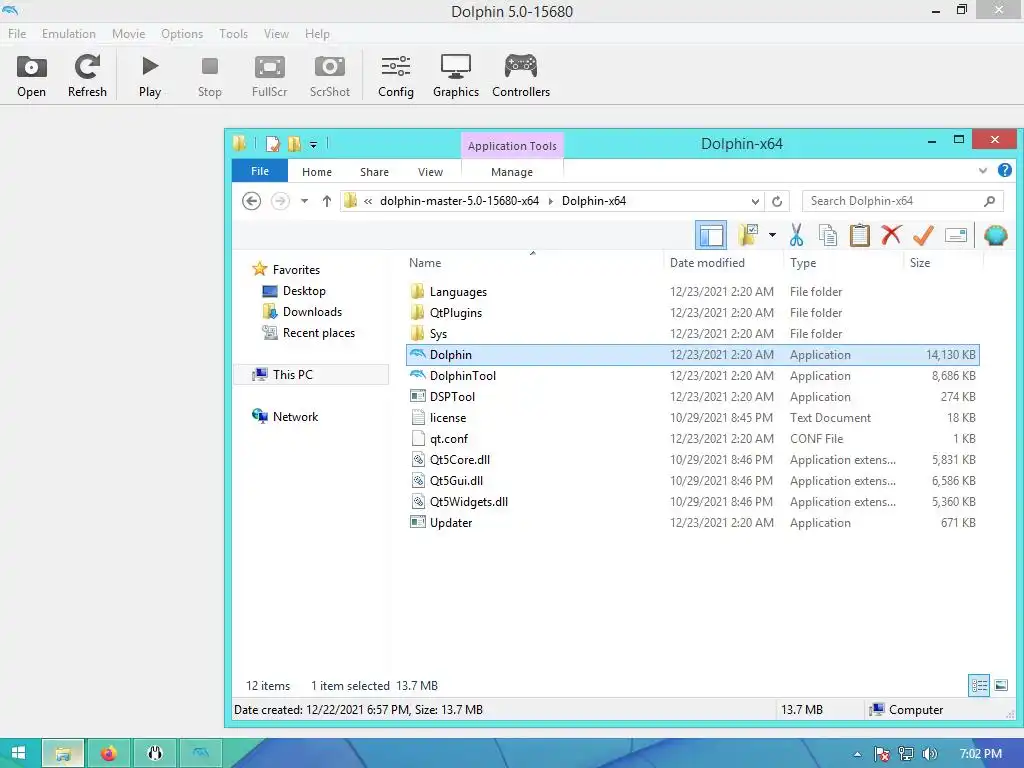Click the Email envelope toolbar icon

pyautogui.click(x=955, y=235)
